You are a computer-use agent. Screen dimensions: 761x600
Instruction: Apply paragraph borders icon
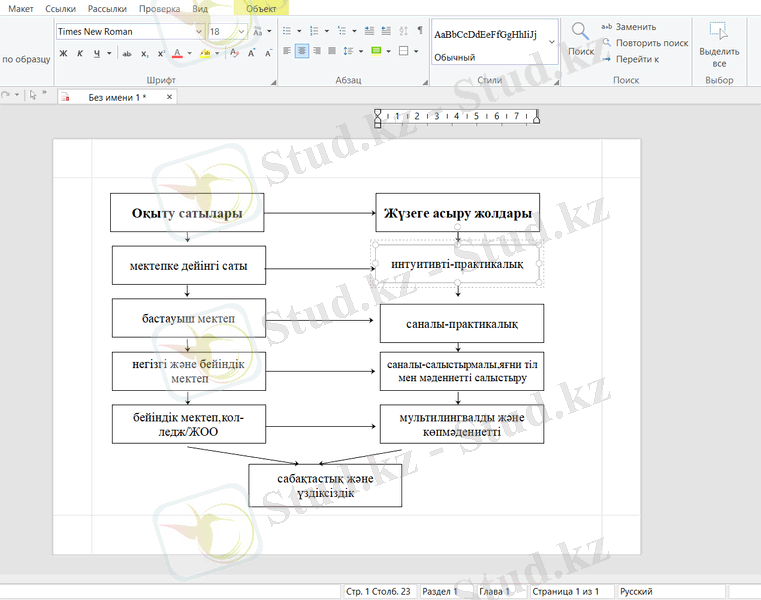point(403,51)
